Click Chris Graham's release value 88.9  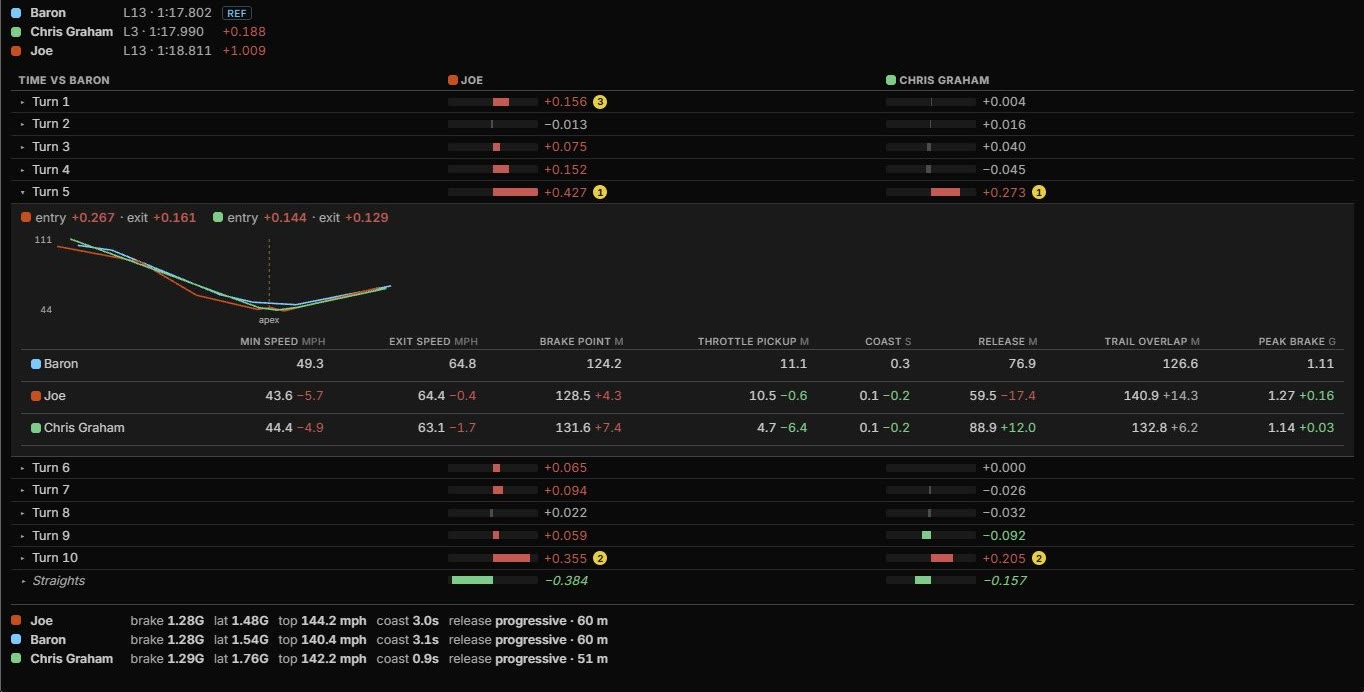click(x=983, y=428)
